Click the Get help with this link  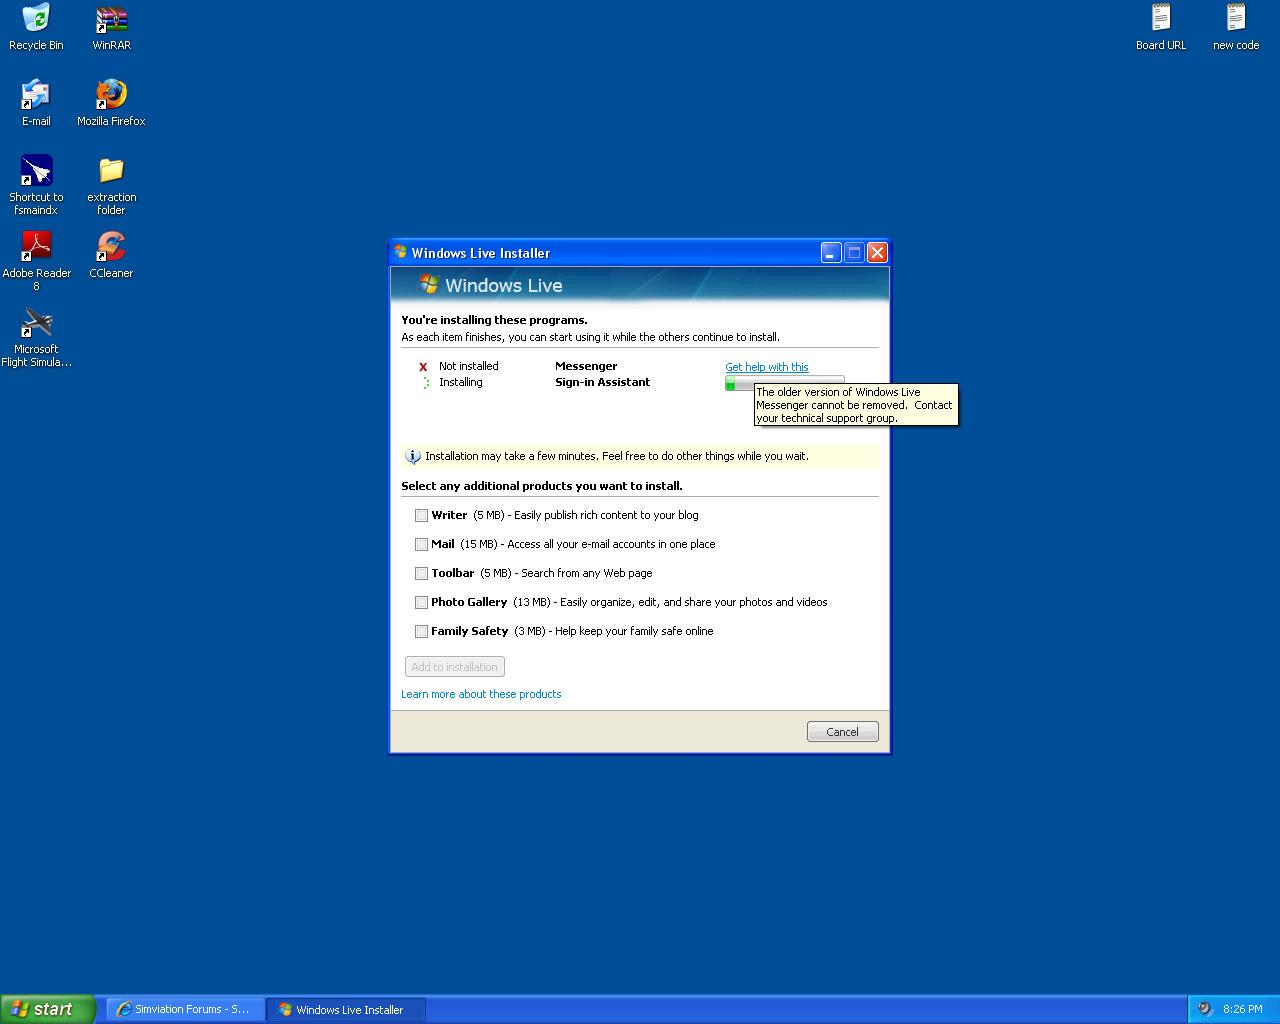(x=767, y=367)
